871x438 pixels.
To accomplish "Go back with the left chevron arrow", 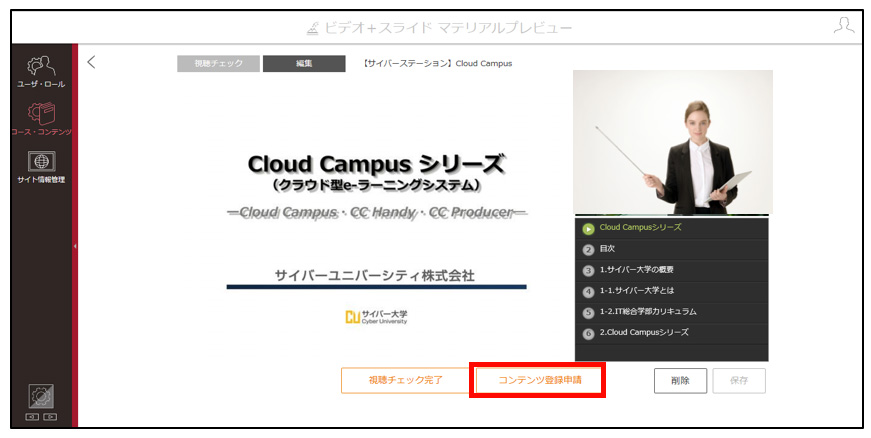I will coord(91,62).
